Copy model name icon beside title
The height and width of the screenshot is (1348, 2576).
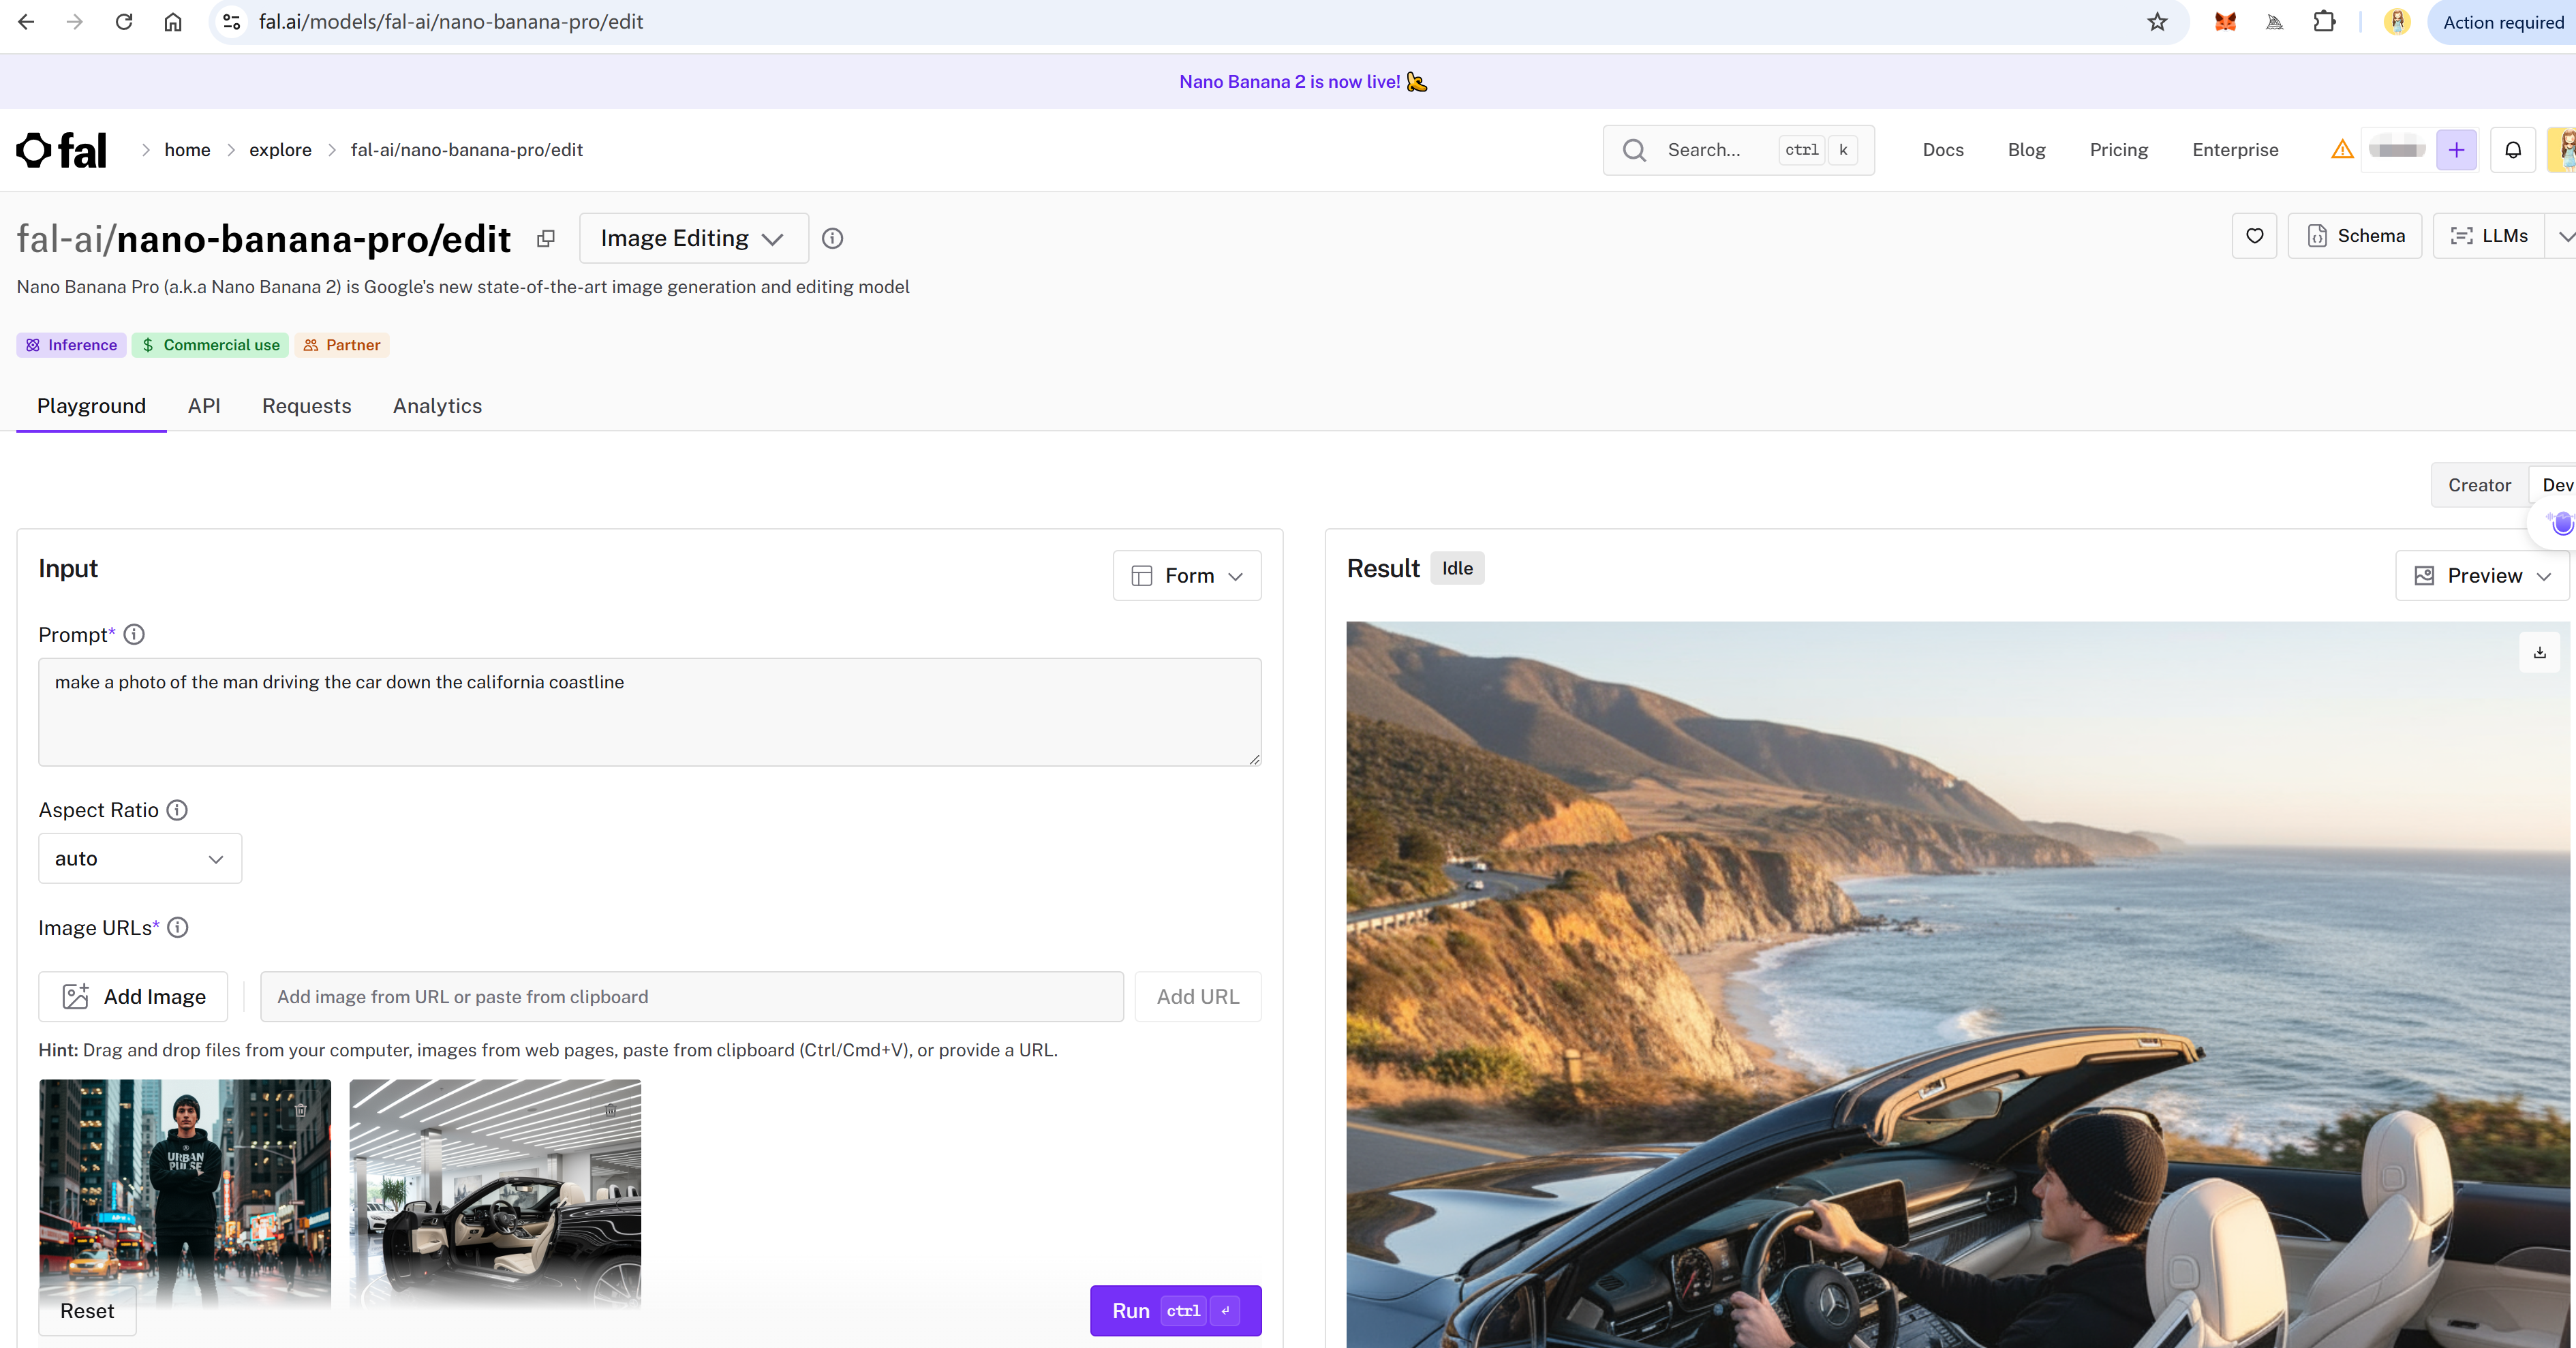click(545, 238)
